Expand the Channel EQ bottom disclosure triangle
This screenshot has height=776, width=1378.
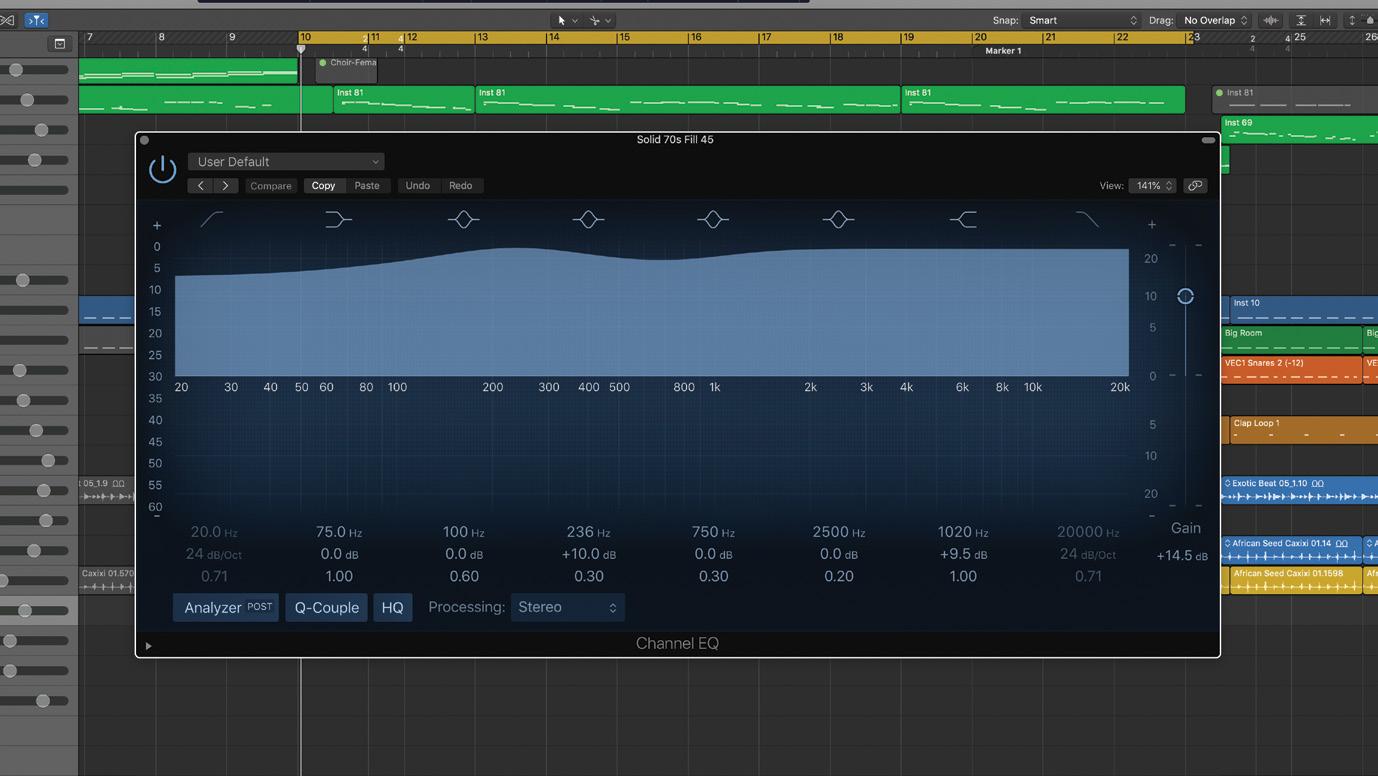coord(148,646)
